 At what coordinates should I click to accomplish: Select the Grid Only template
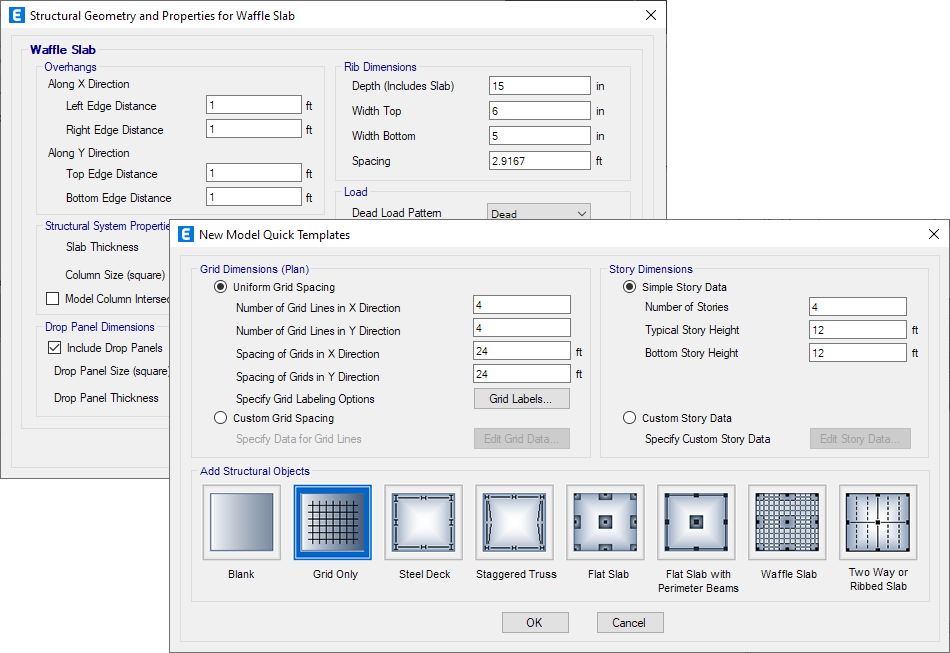click(x=332, y=521)
